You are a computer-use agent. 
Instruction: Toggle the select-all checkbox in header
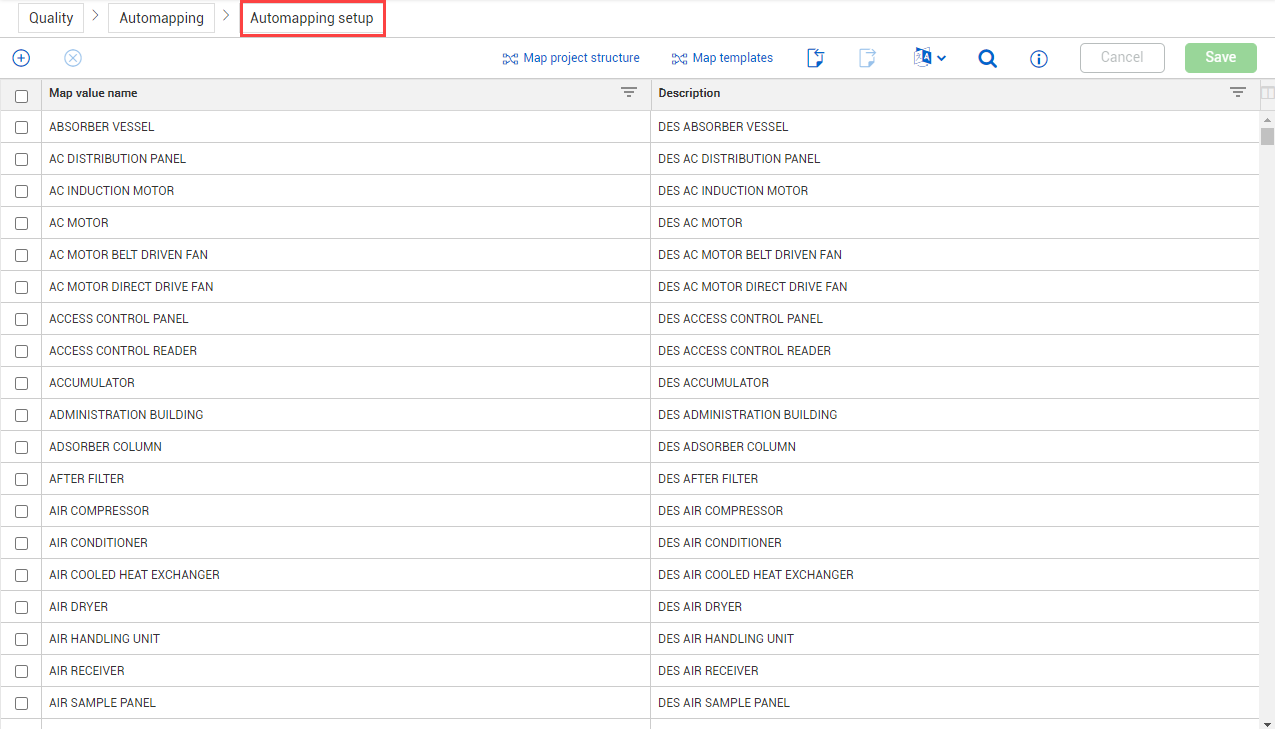coord(21,96)
